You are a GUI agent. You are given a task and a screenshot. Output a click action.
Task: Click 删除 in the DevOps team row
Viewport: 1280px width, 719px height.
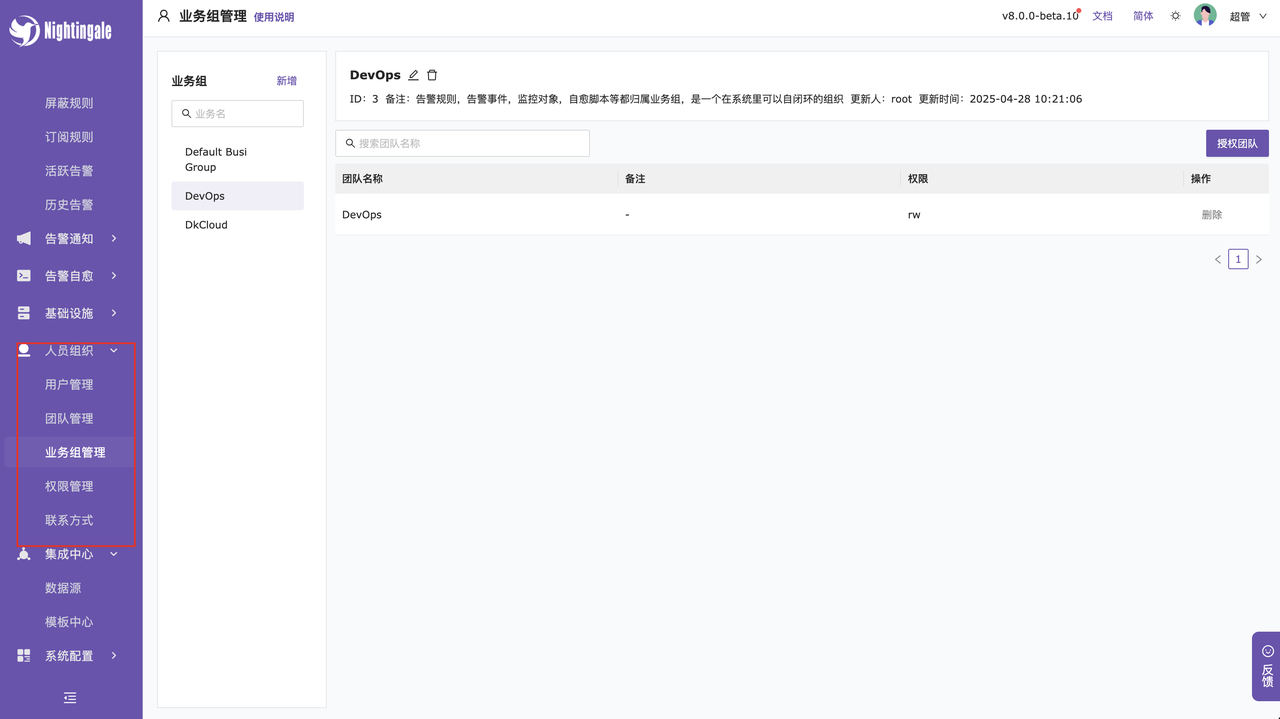point(1211,215)
